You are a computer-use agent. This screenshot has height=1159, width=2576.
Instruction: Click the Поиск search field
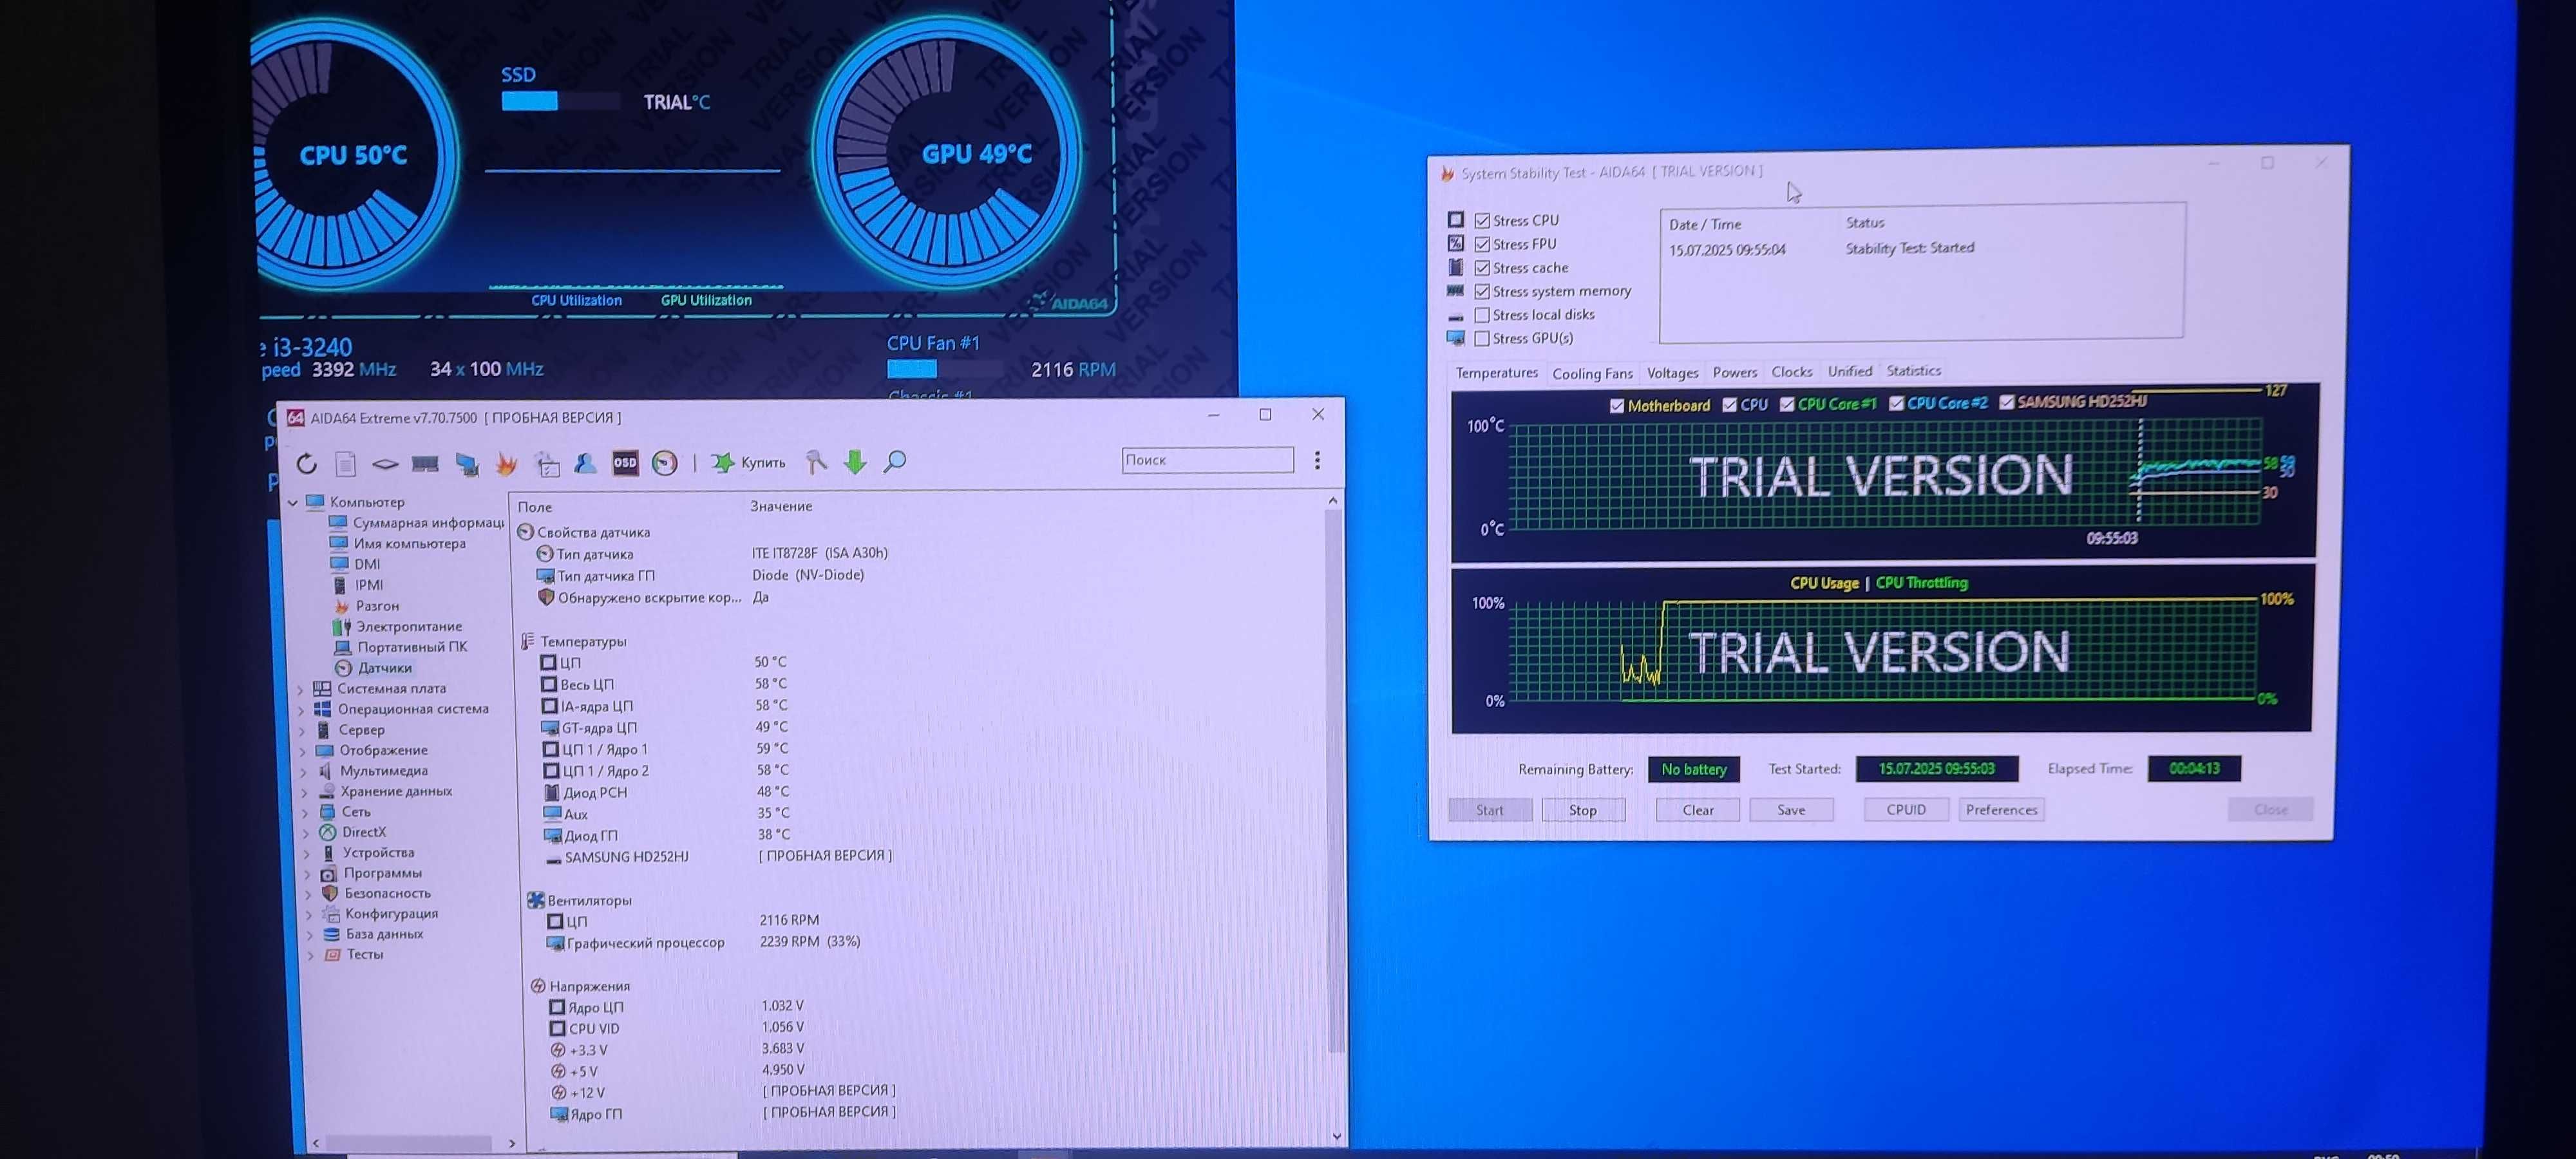[x=1207, y=460]
